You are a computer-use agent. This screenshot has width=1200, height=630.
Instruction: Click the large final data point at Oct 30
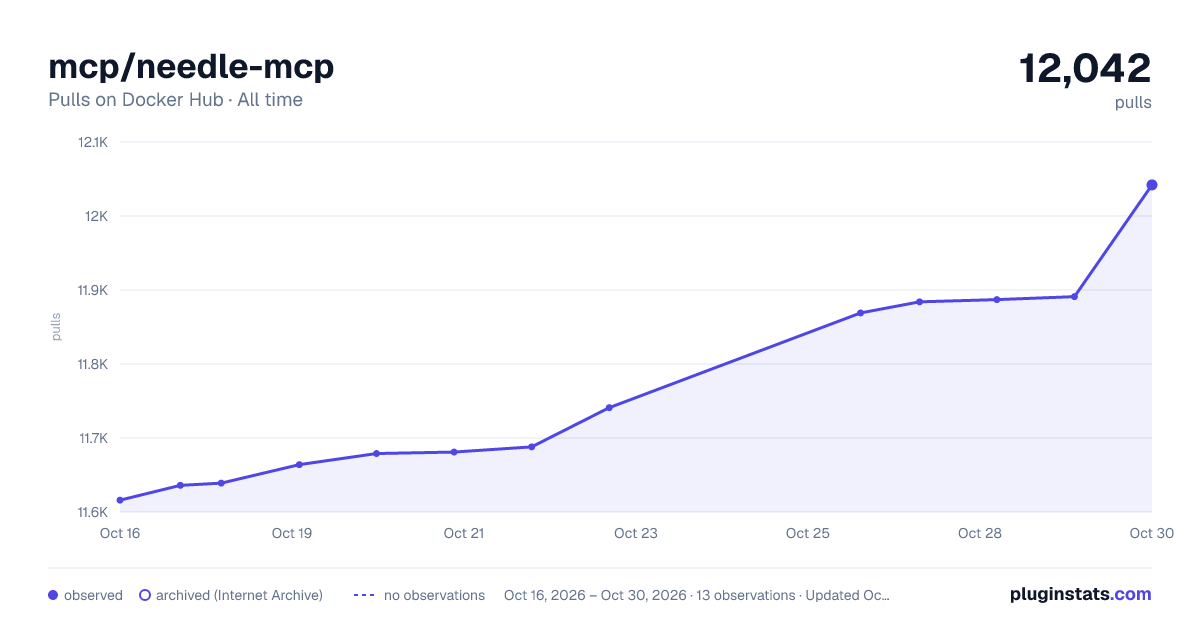click(1152, 185)
